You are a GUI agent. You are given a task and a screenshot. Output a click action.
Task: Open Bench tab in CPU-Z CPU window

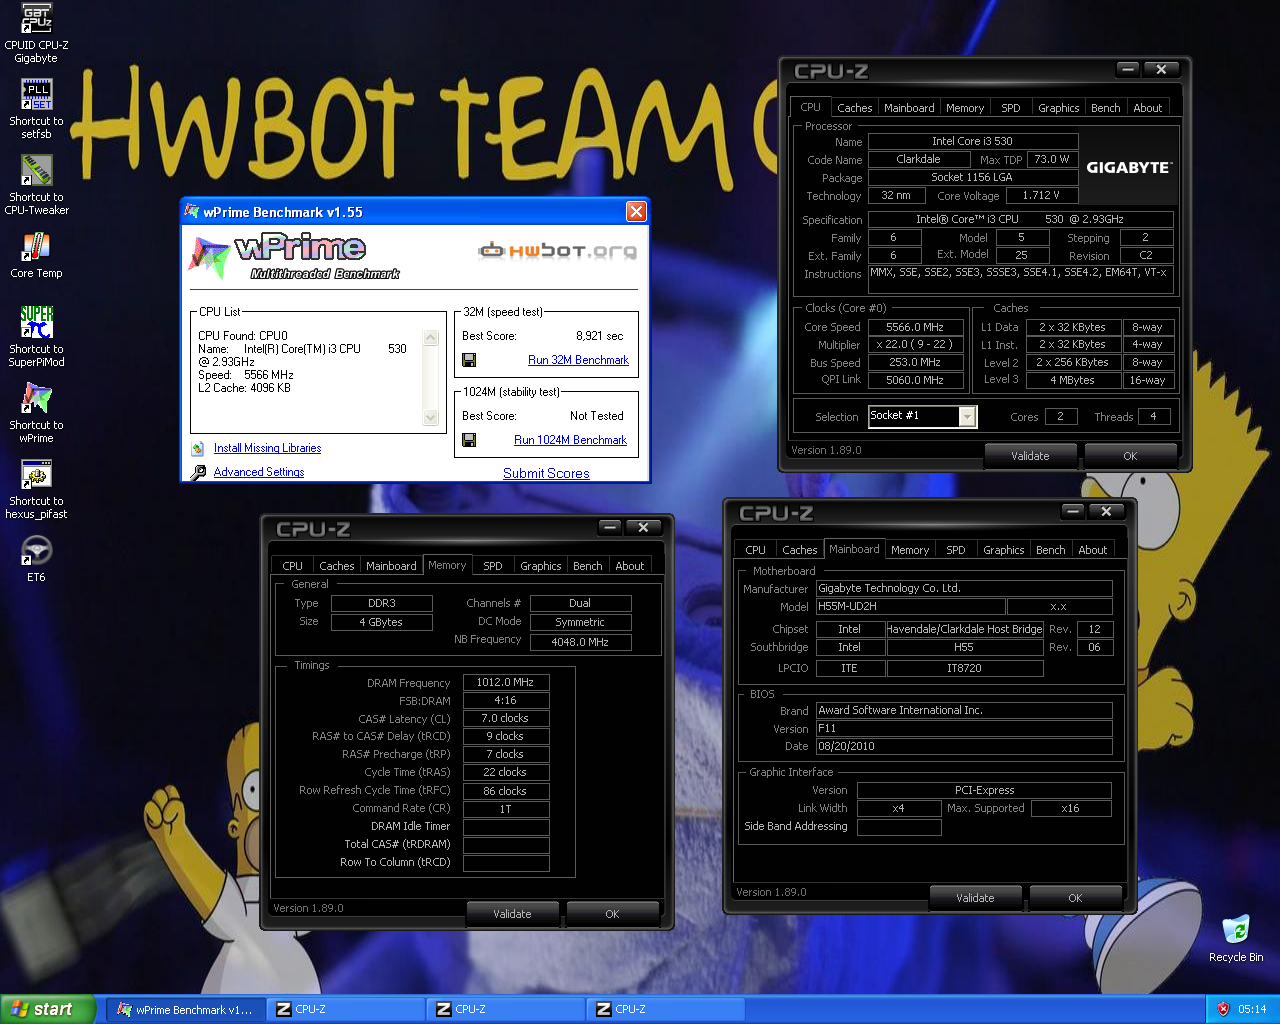1105,108
